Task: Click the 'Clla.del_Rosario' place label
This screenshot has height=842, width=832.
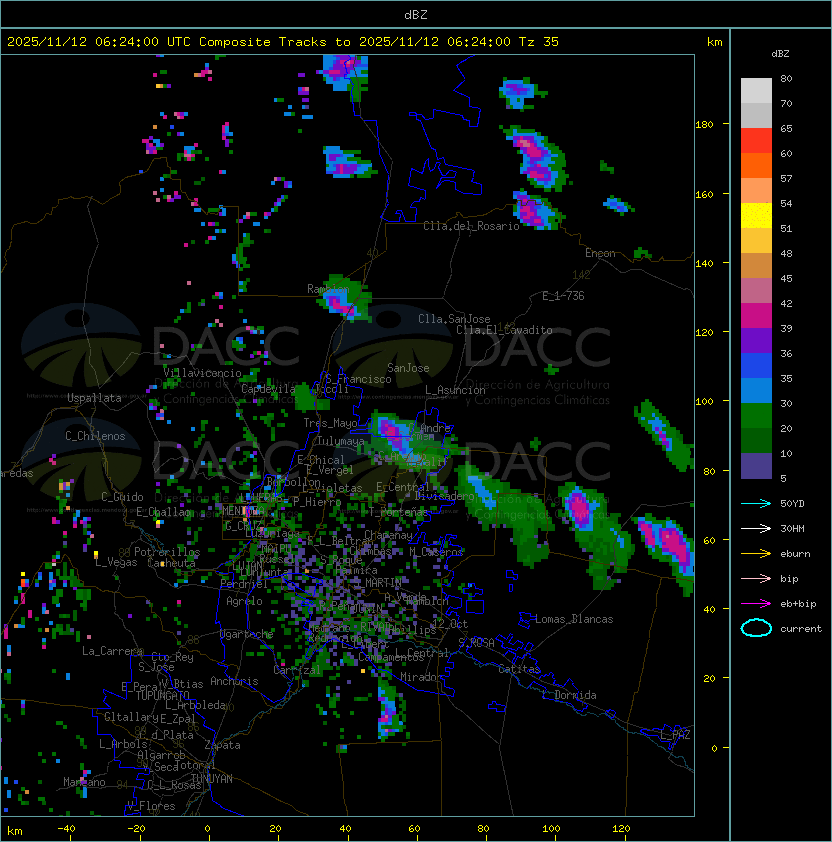Action: [471, 226]
